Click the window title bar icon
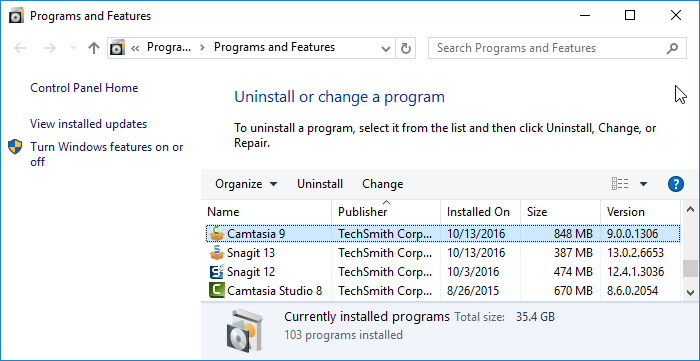Image resolution: width=700 pixels, height=361 pixels. point(16,16)
